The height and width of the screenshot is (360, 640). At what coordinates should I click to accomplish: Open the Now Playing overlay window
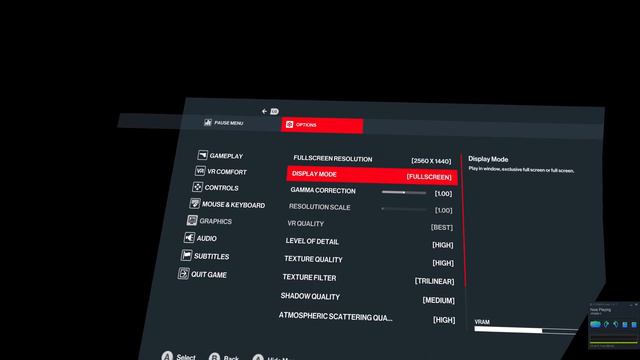(x=613, y=325)
